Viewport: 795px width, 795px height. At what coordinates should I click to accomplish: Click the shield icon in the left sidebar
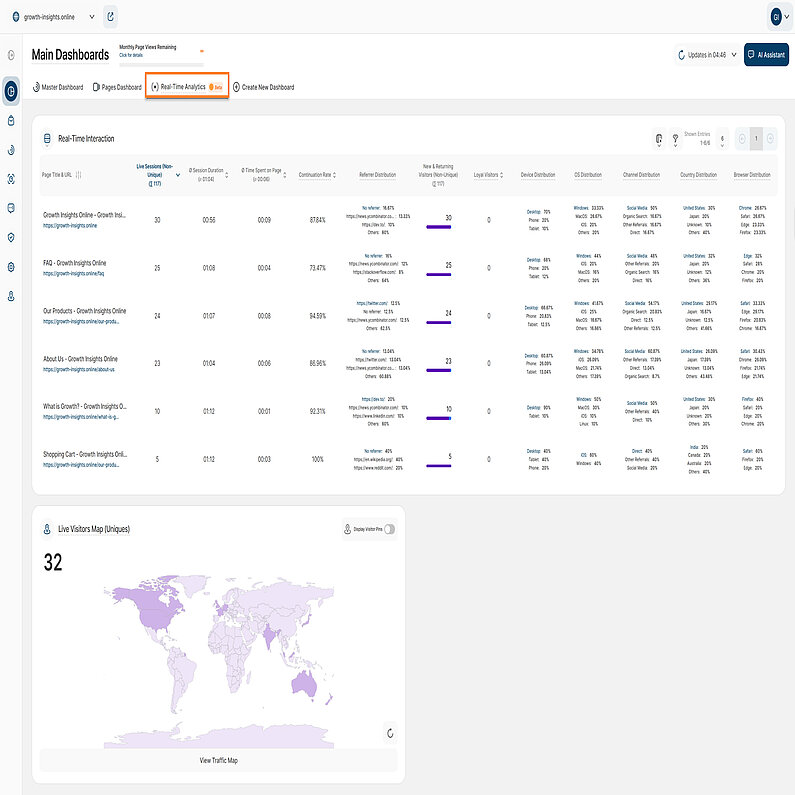click(11, 238)
